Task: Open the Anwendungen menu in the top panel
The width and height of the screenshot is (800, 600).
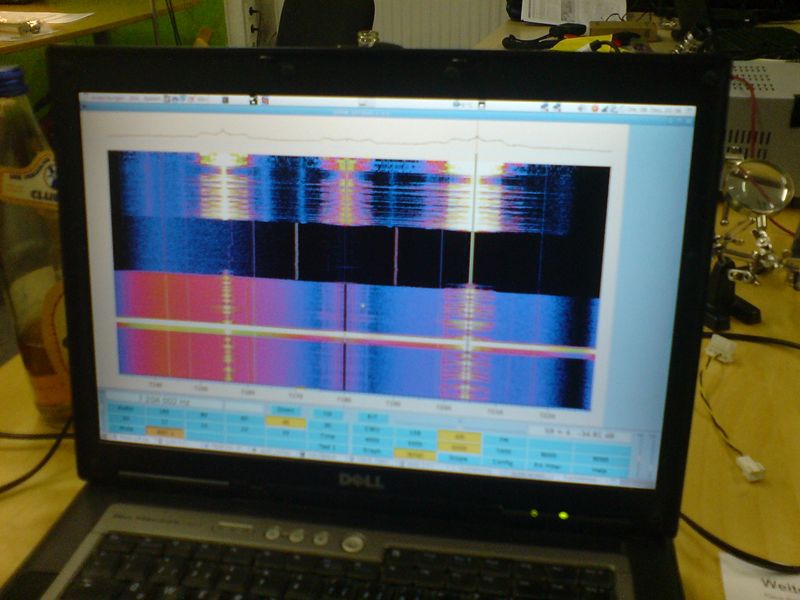Action: pos(107,98)
